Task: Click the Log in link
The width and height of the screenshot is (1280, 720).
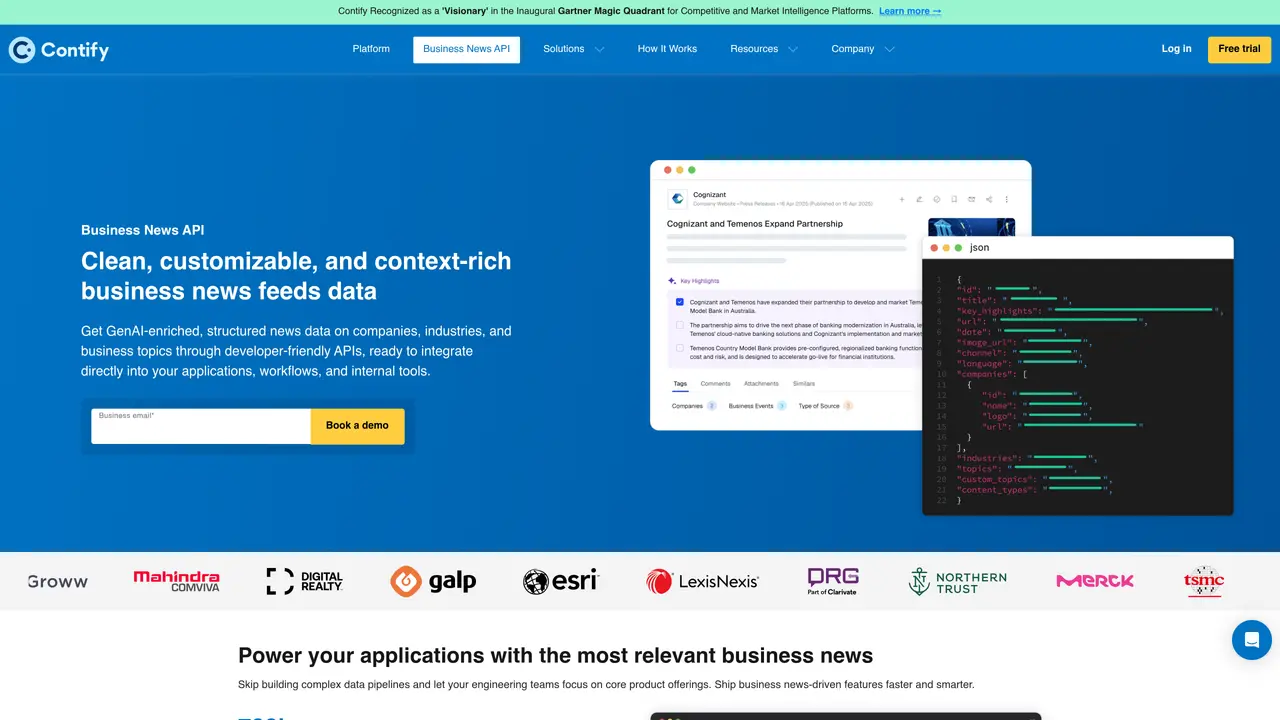Action: click(1176, 49)
